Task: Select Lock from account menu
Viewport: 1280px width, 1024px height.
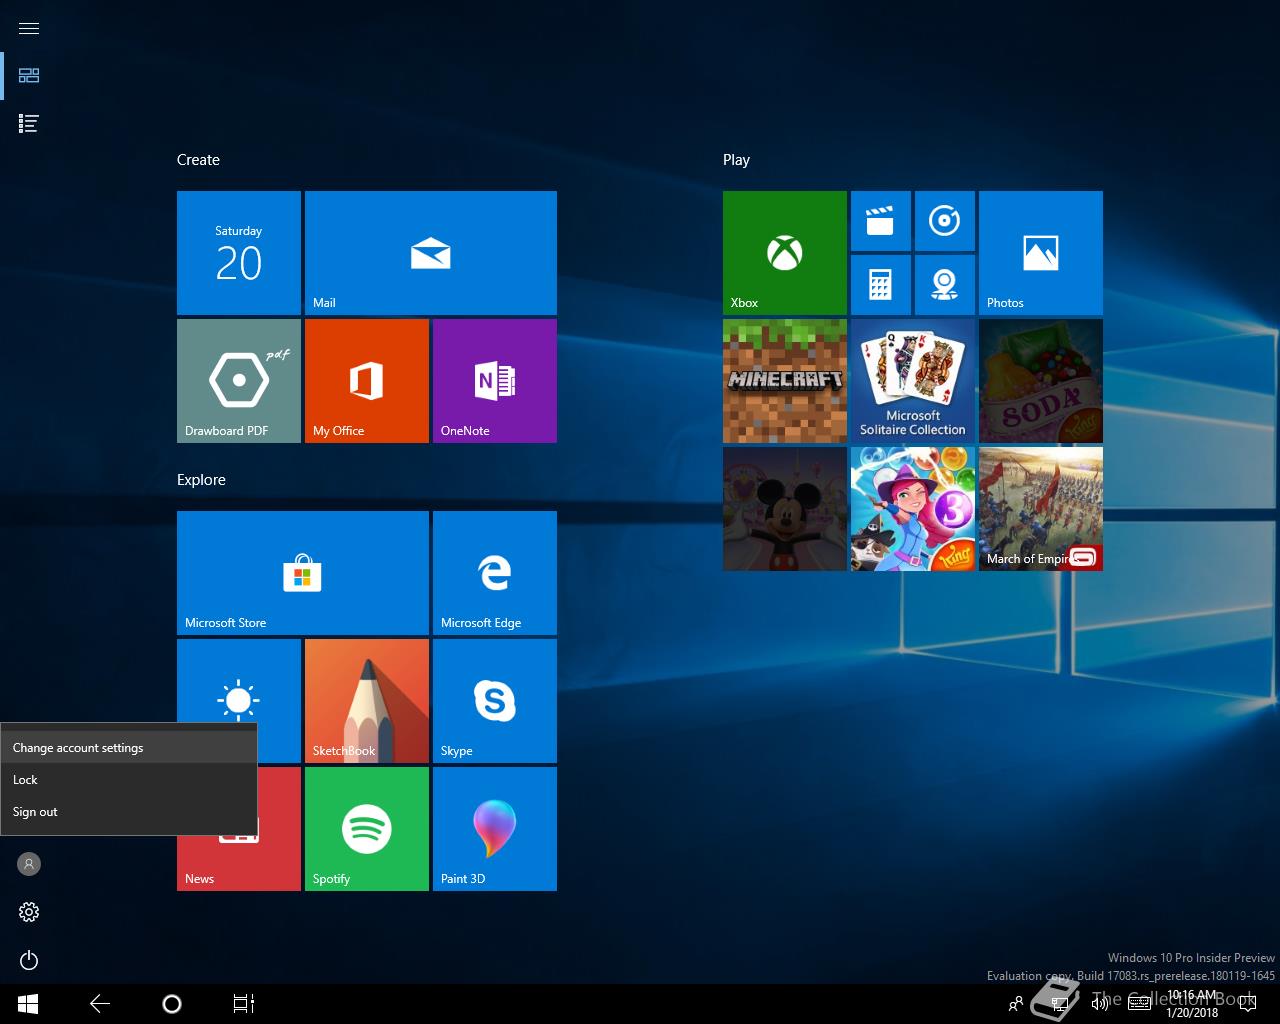Action: pyautogui.click(x=129, y=780)
